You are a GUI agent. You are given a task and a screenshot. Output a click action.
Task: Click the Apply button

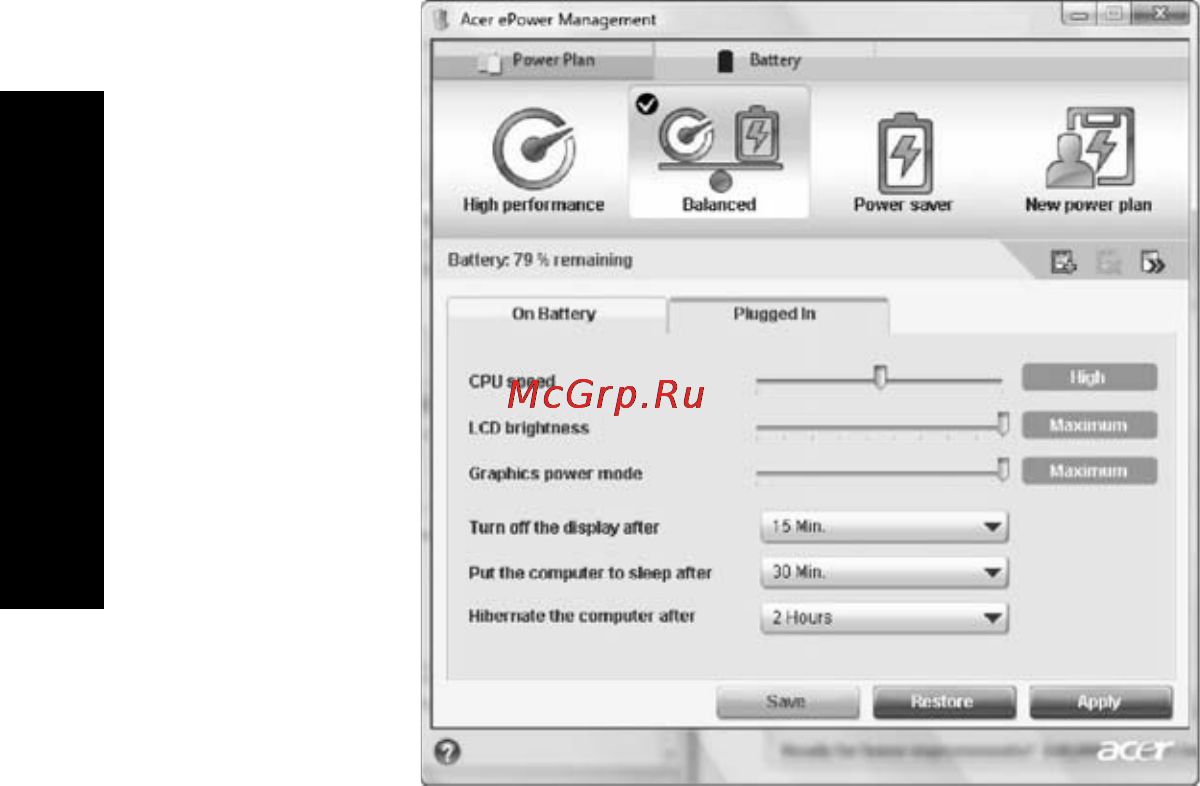coord(1099,702)
